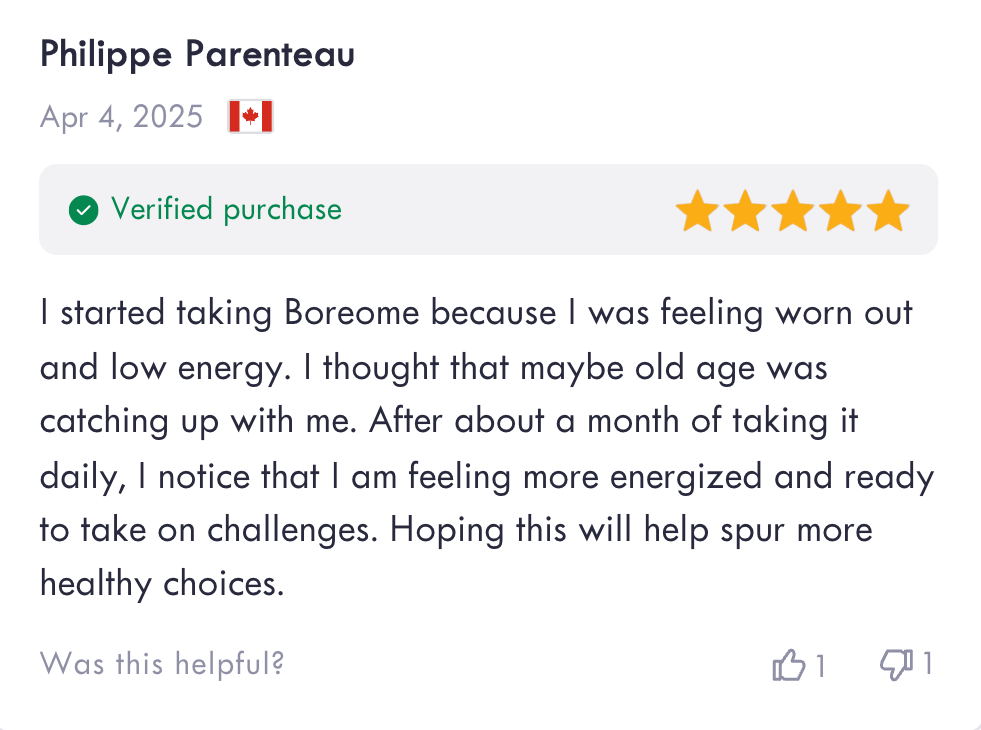Click the Apr 4, 2025 review date
The height and width of the screenshot is (730, 981).
(121, 117)
